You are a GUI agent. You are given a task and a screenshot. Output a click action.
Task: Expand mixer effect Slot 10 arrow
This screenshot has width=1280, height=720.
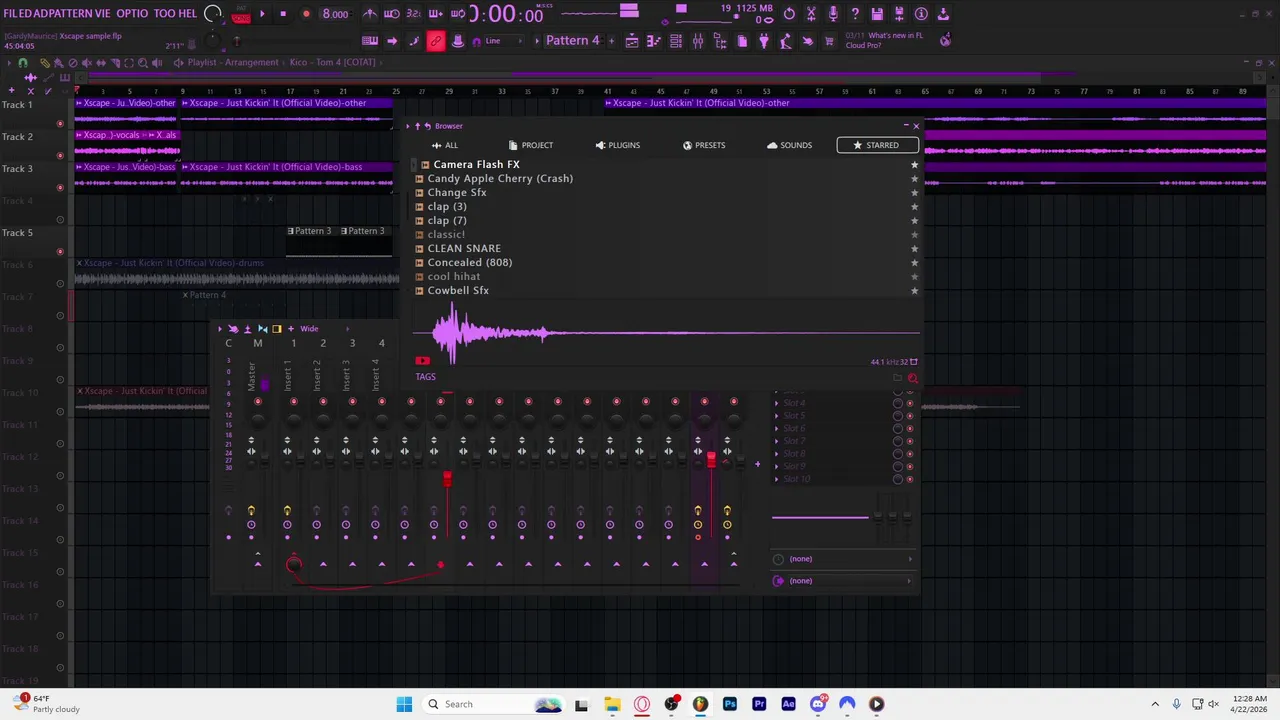point(777,479)
